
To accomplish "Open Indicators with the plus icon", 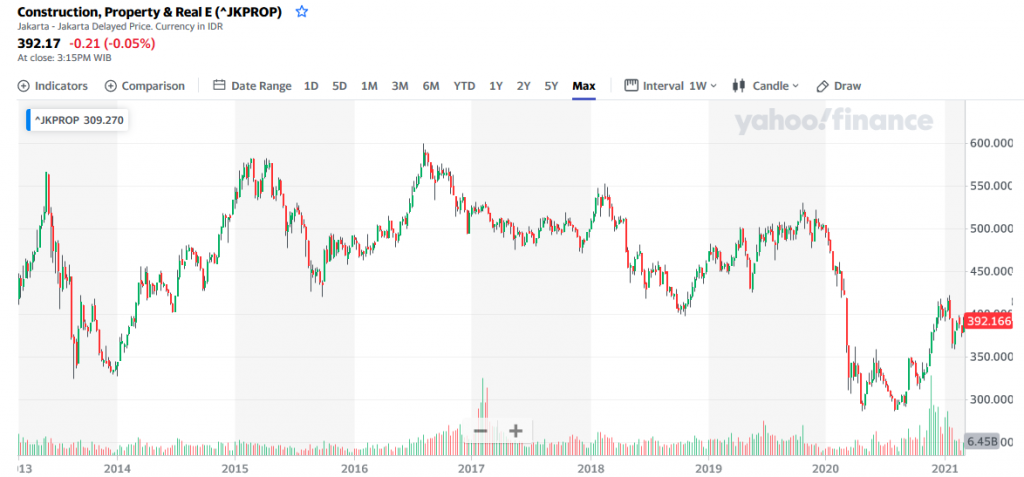I will click(24, 86).
